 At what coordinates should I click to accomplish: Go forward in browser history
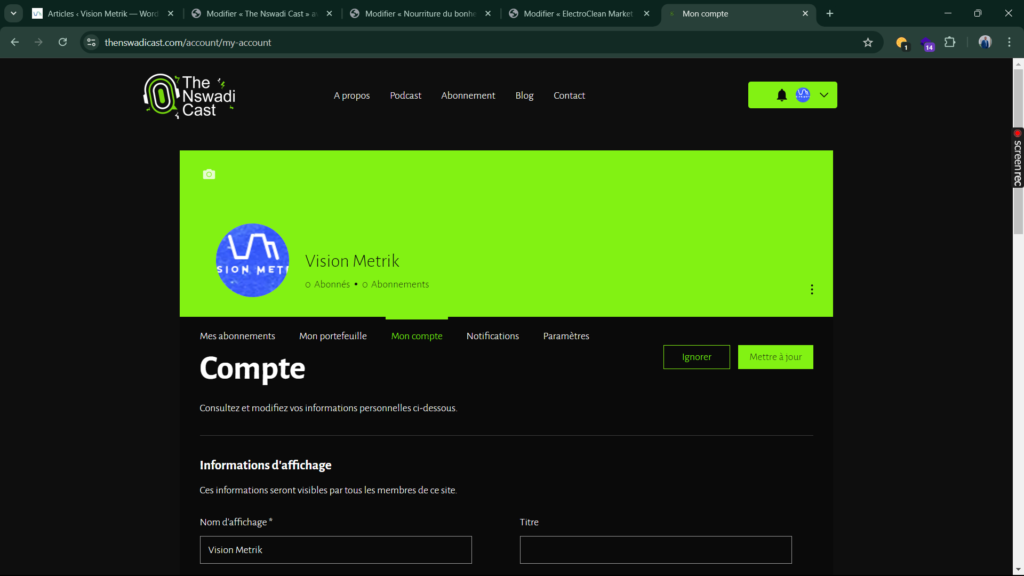click(x=39, y=42)
